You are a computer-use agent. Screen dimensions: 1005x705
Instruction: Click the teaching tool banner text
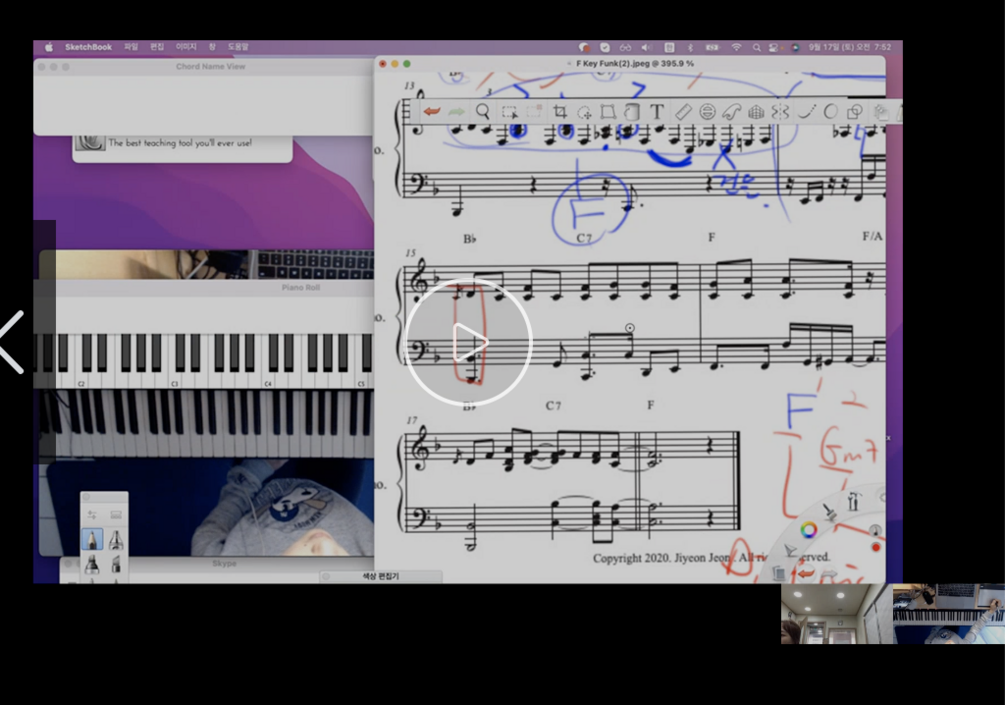(180, 143)
